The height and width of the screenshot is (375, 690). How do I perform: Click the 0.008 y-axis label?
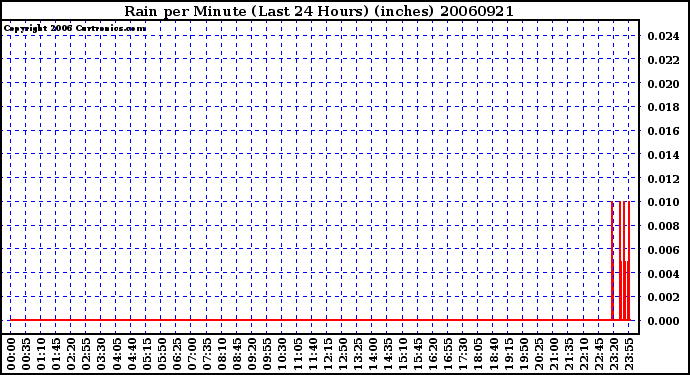pos(663,226)
